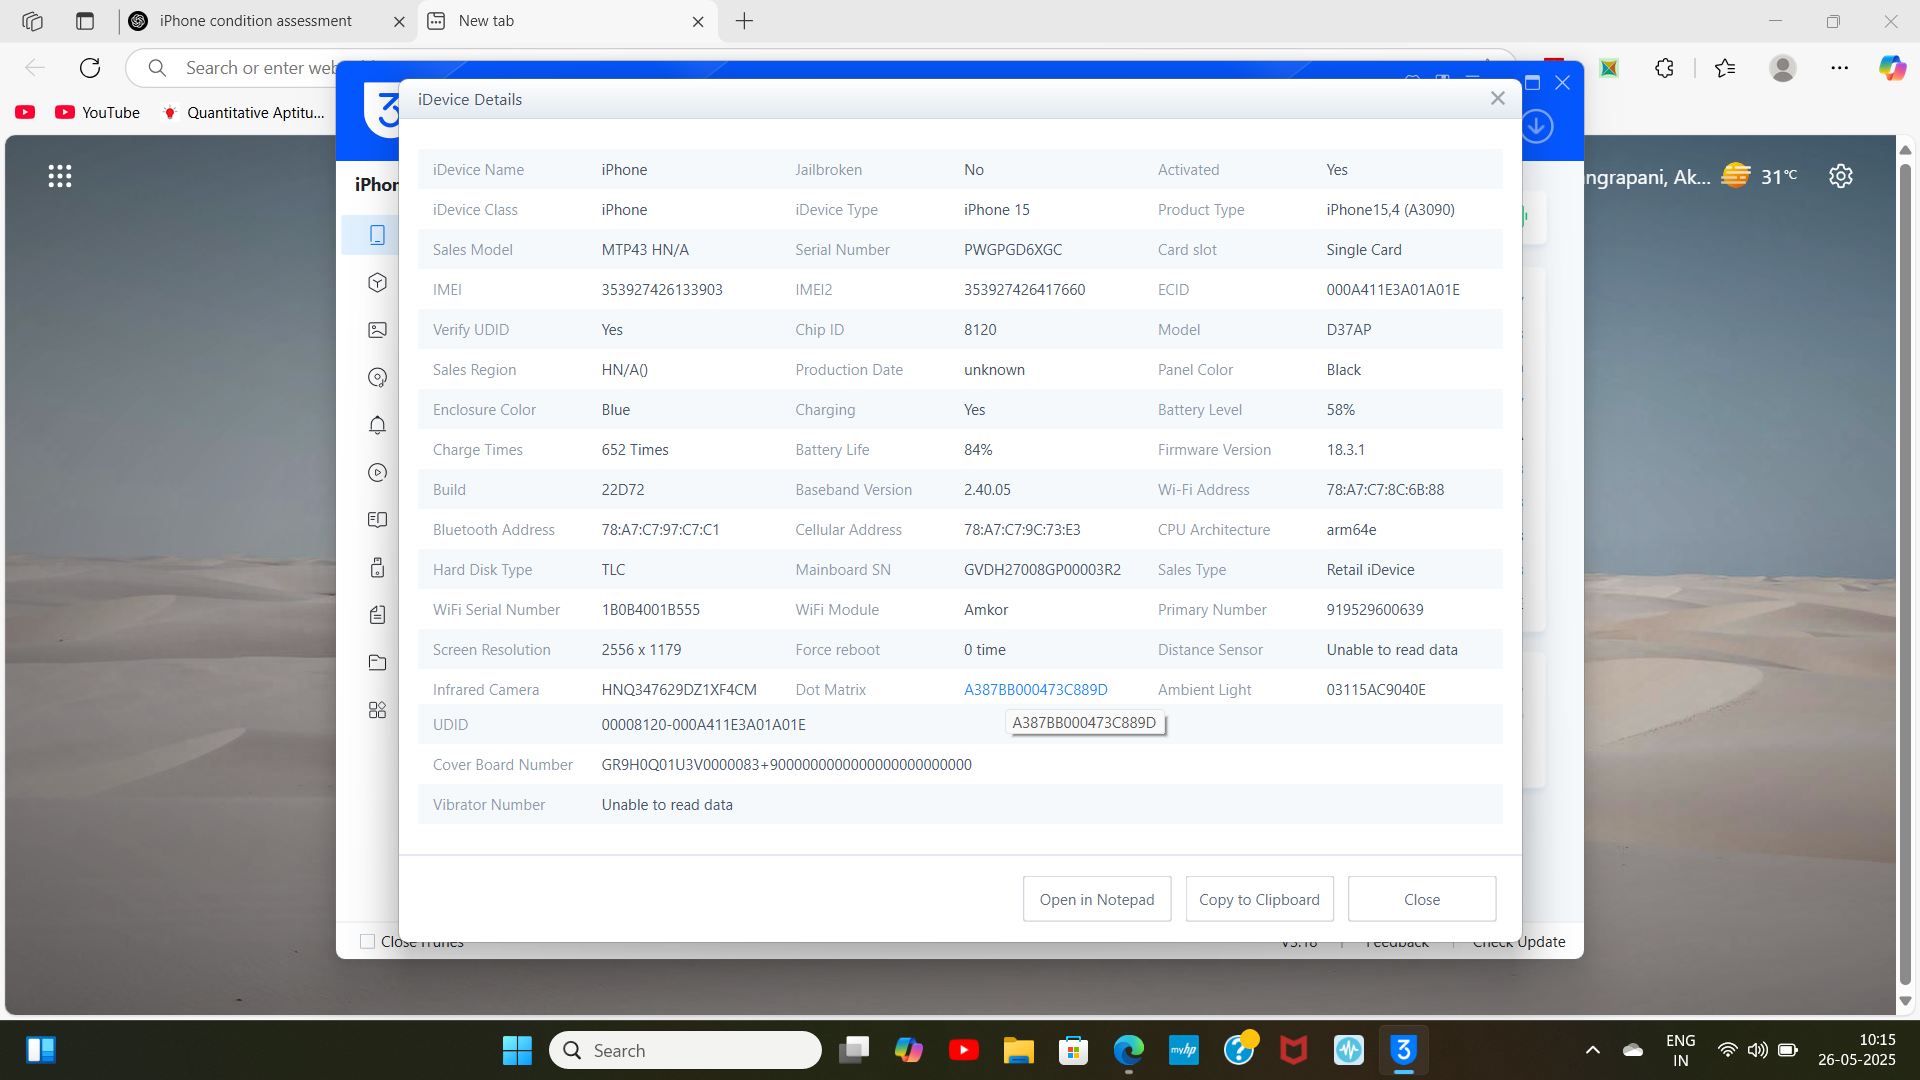1920x1080 pixels.
Task: Open Edge tab actions menu icon
Action: (x=85, y=21)
